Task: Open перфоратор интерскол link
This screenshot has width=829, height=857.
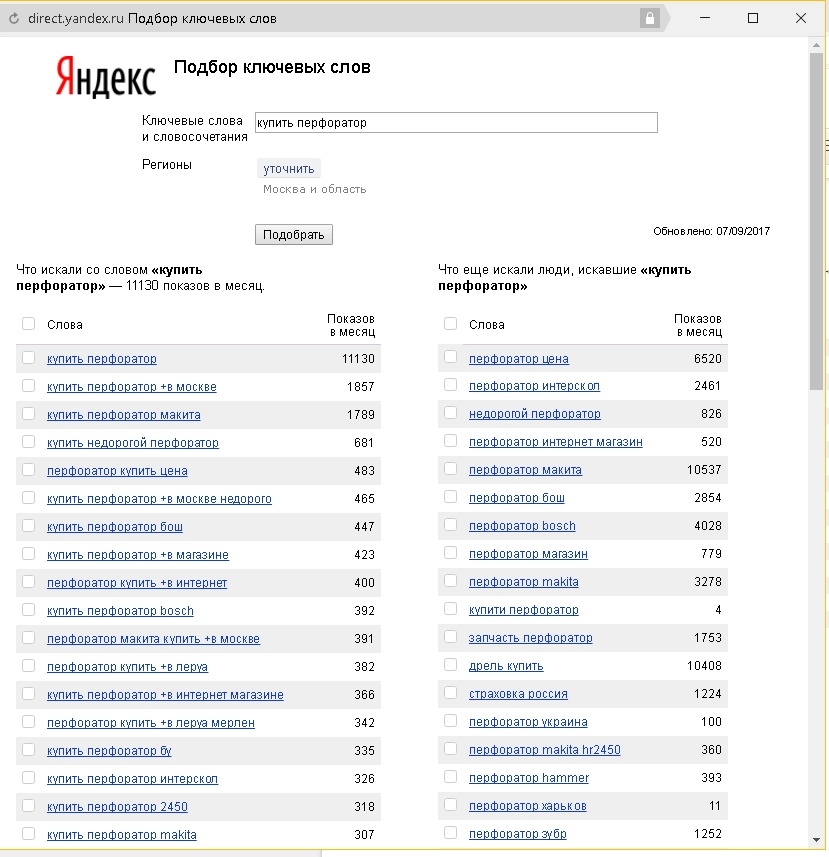Action: pyautogui.click(x=534, y=386)
